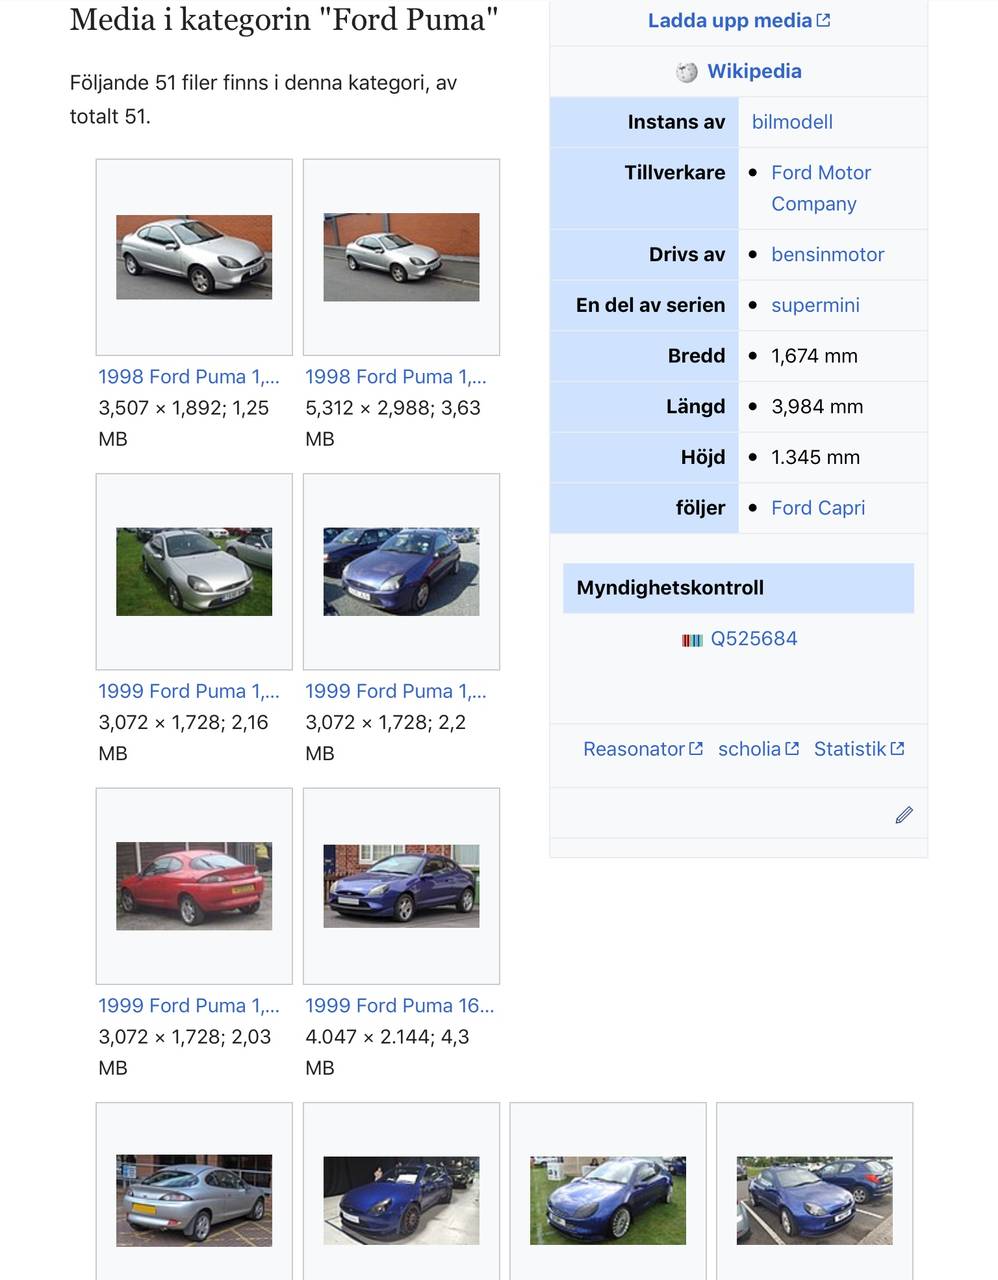Click the följer label
998x1280 pixels.
pos(700,508)
